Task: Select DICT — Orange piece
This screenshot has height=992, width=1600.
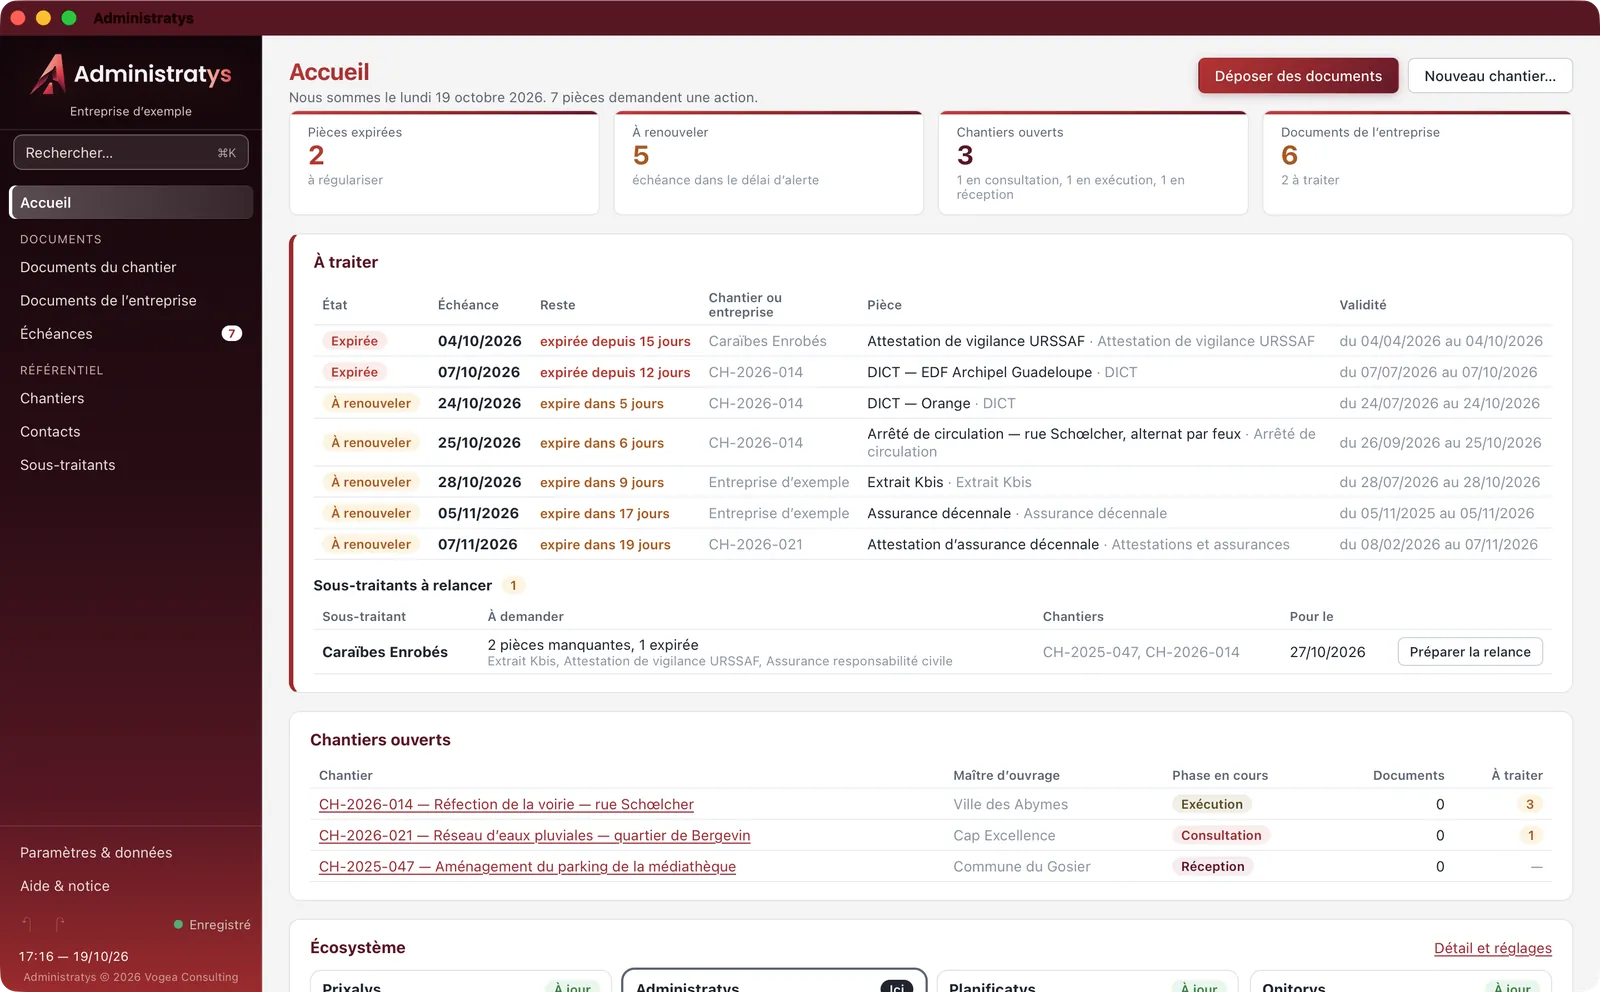Action: 919,403
